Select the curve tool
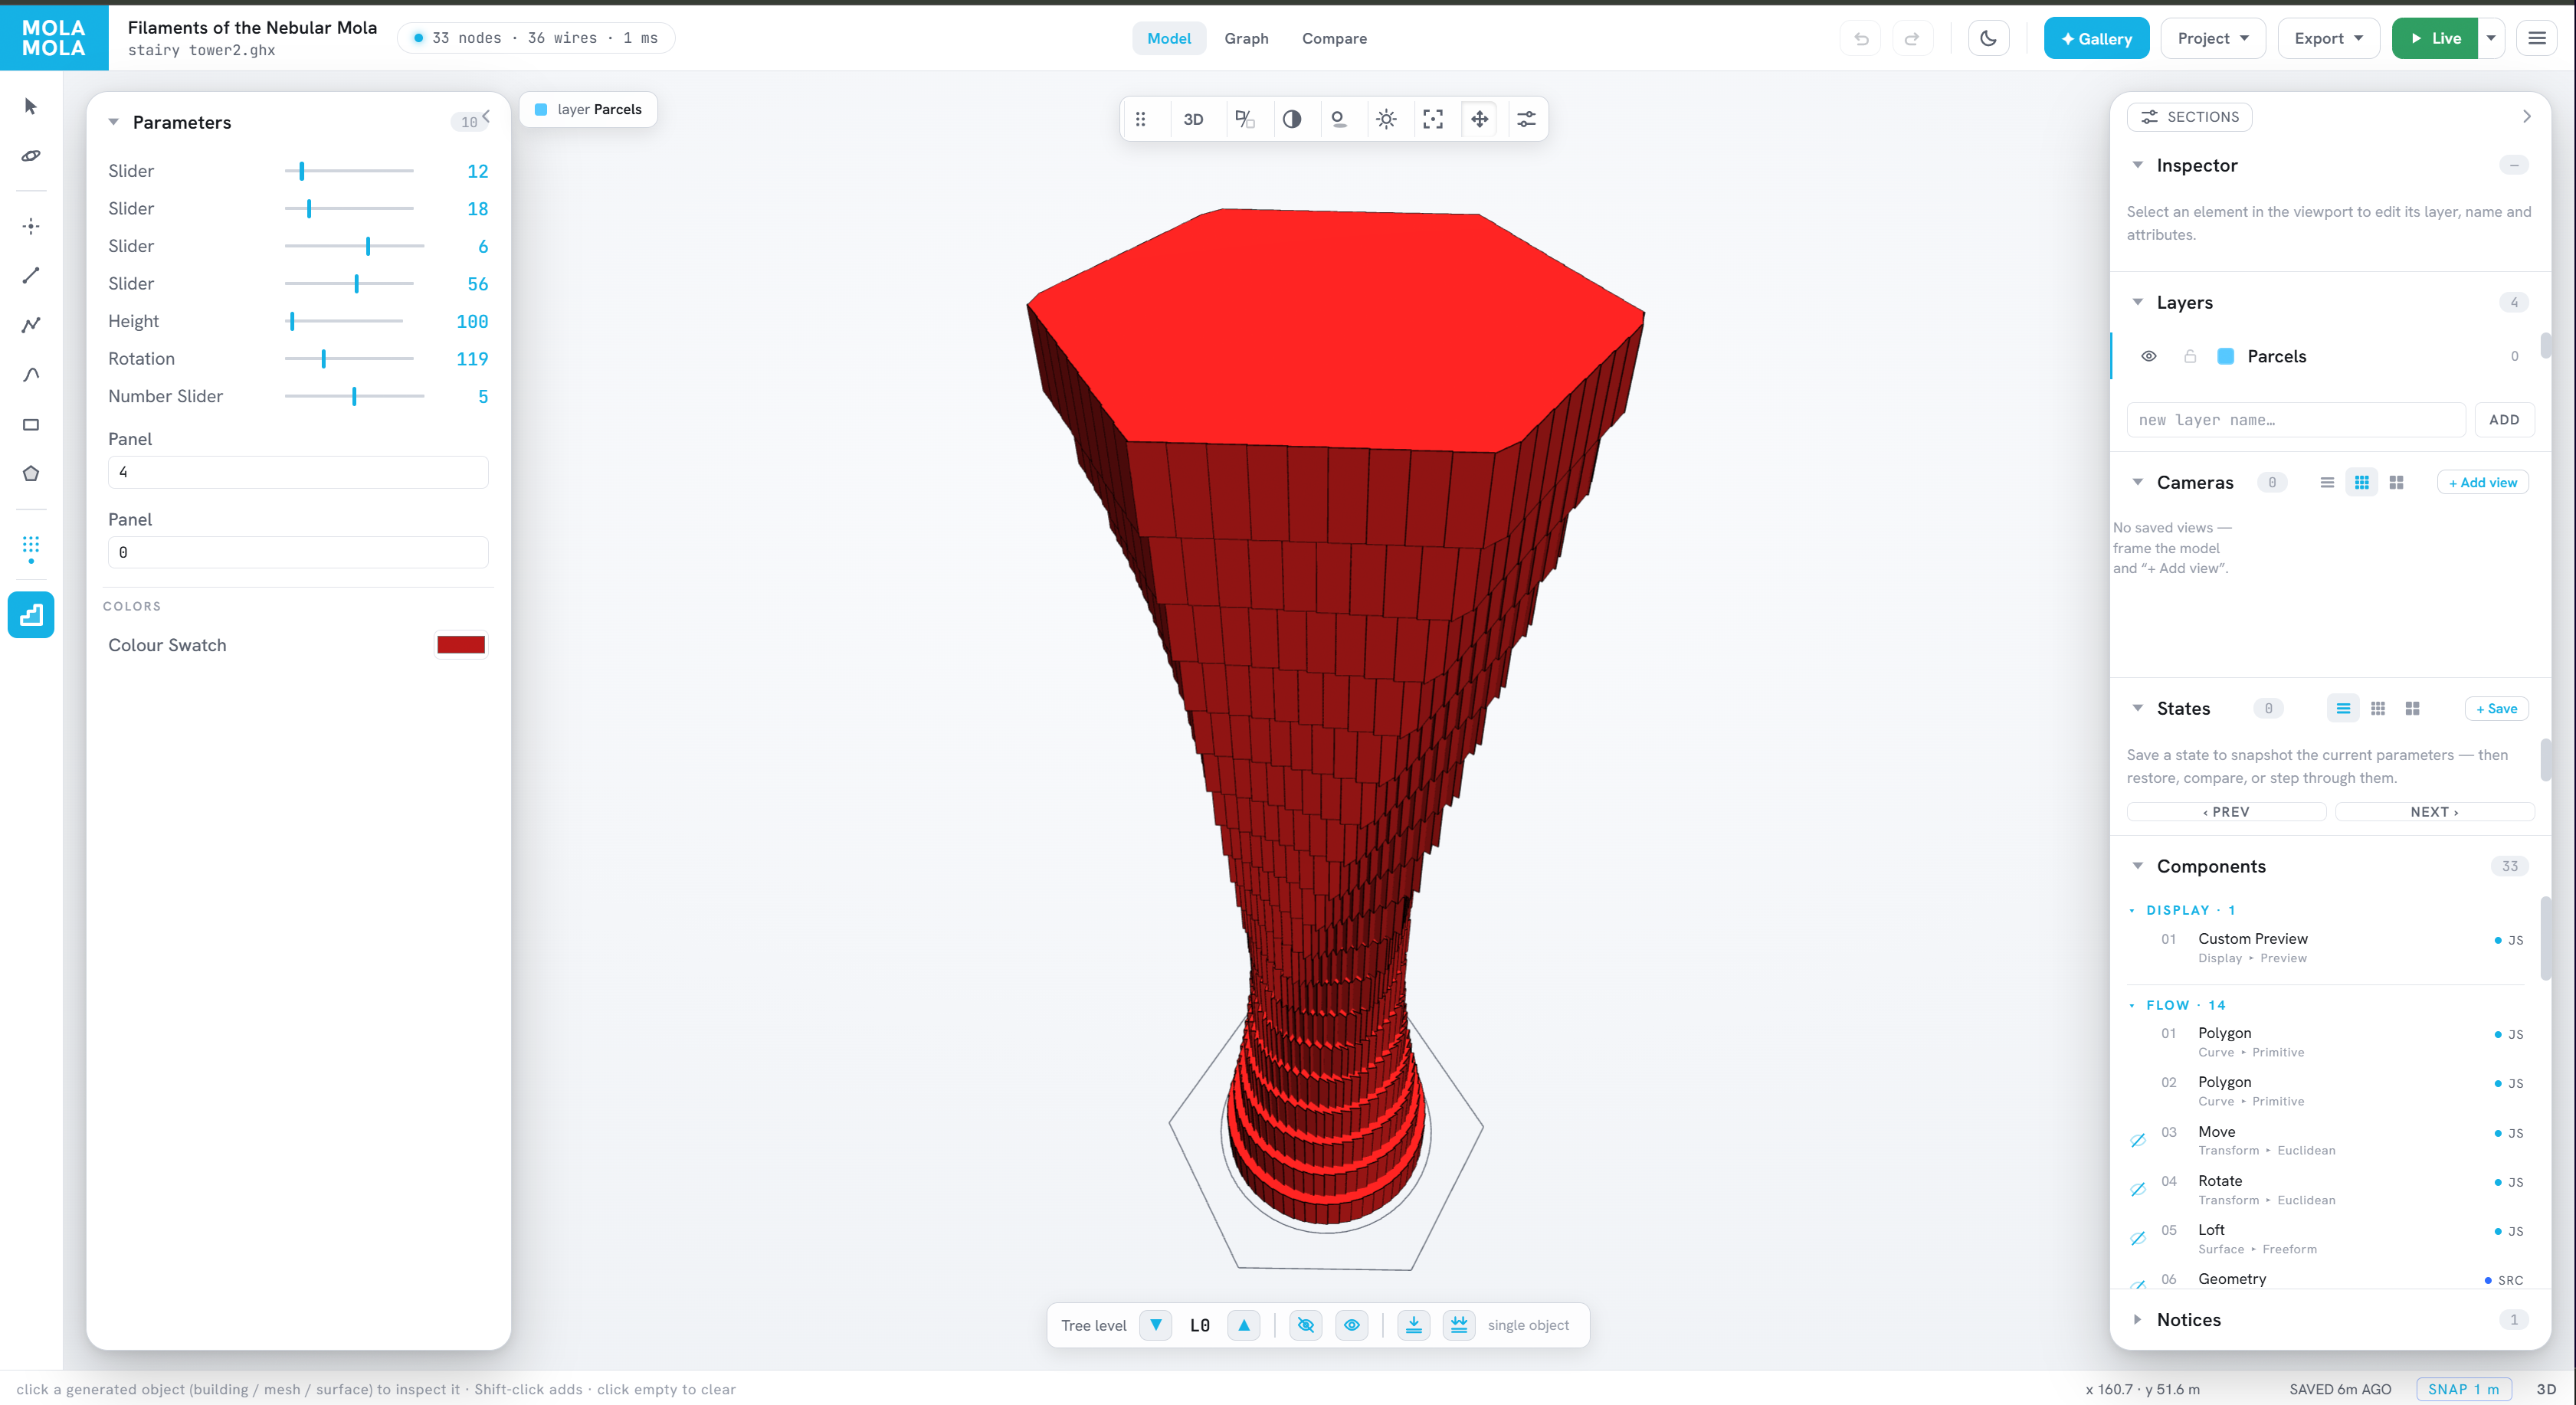 tap(31, 375)
